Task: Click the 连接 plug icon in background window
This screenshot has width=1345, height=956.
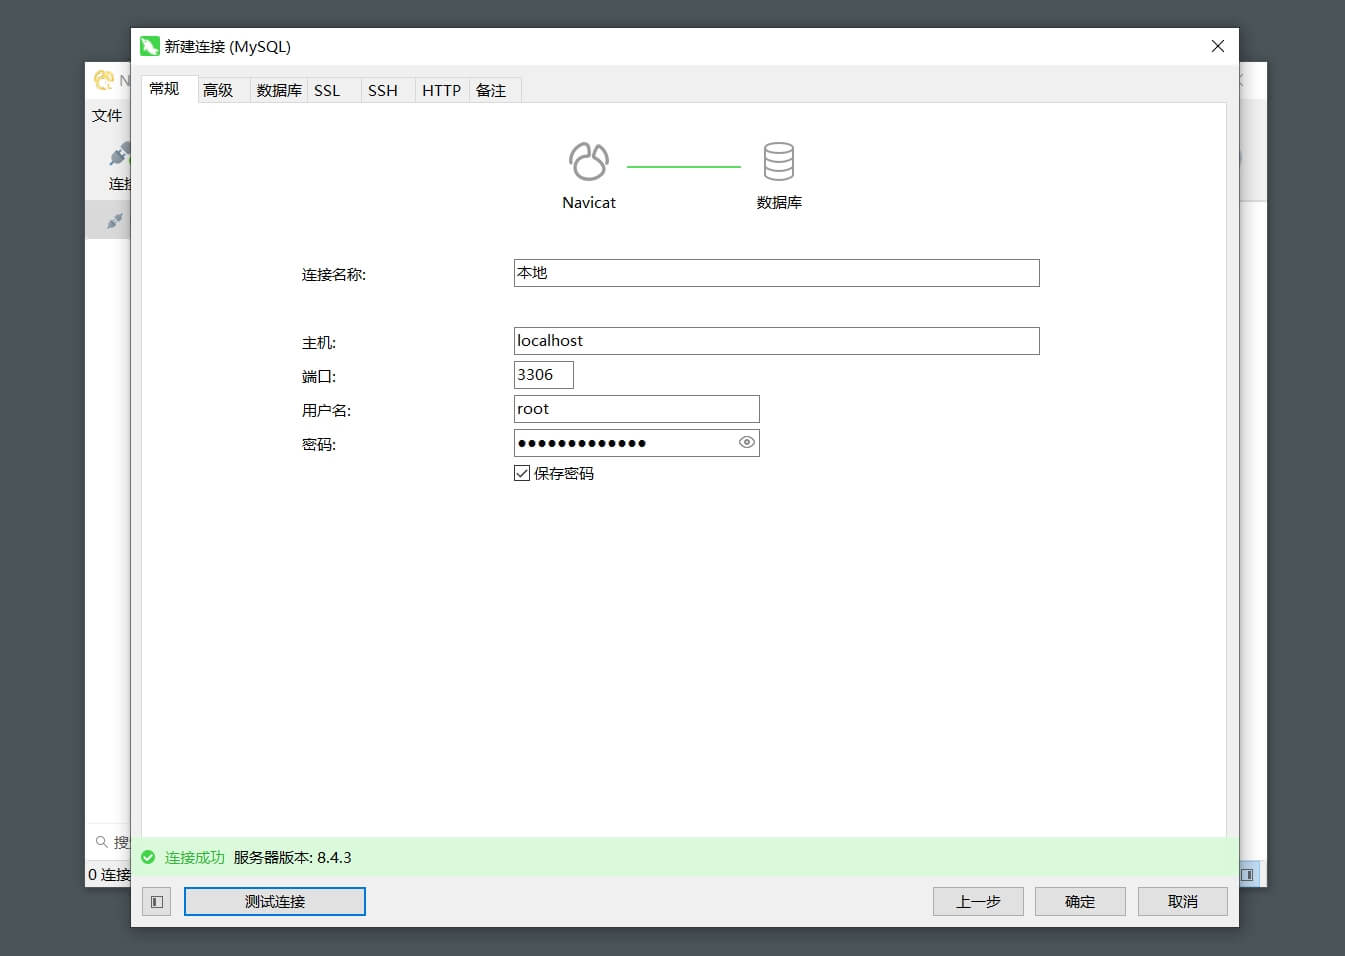Action: pyautogui.click(x=119, y=155)
